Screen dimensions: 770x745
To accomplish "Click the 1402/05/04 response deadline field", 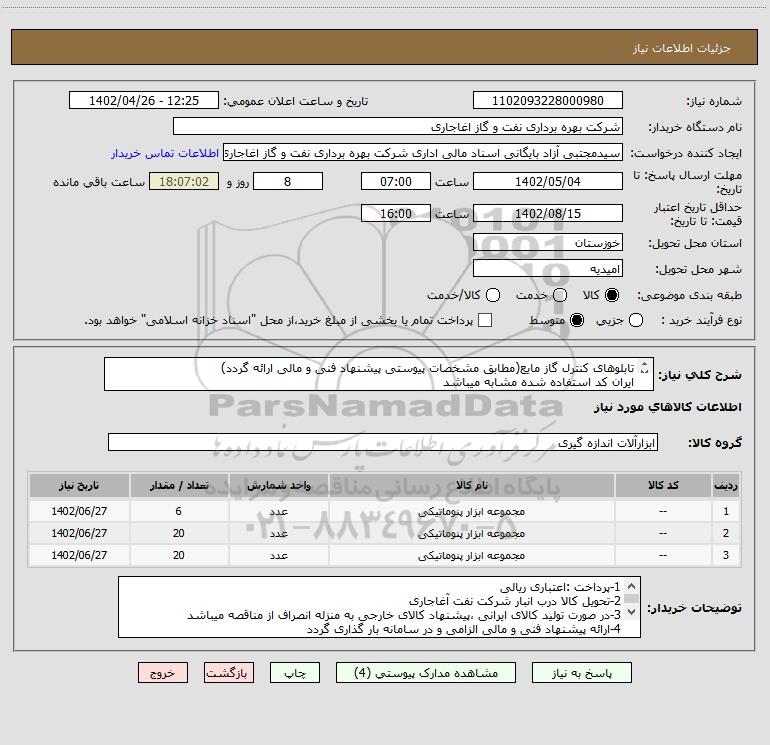I will coord(548,181).
